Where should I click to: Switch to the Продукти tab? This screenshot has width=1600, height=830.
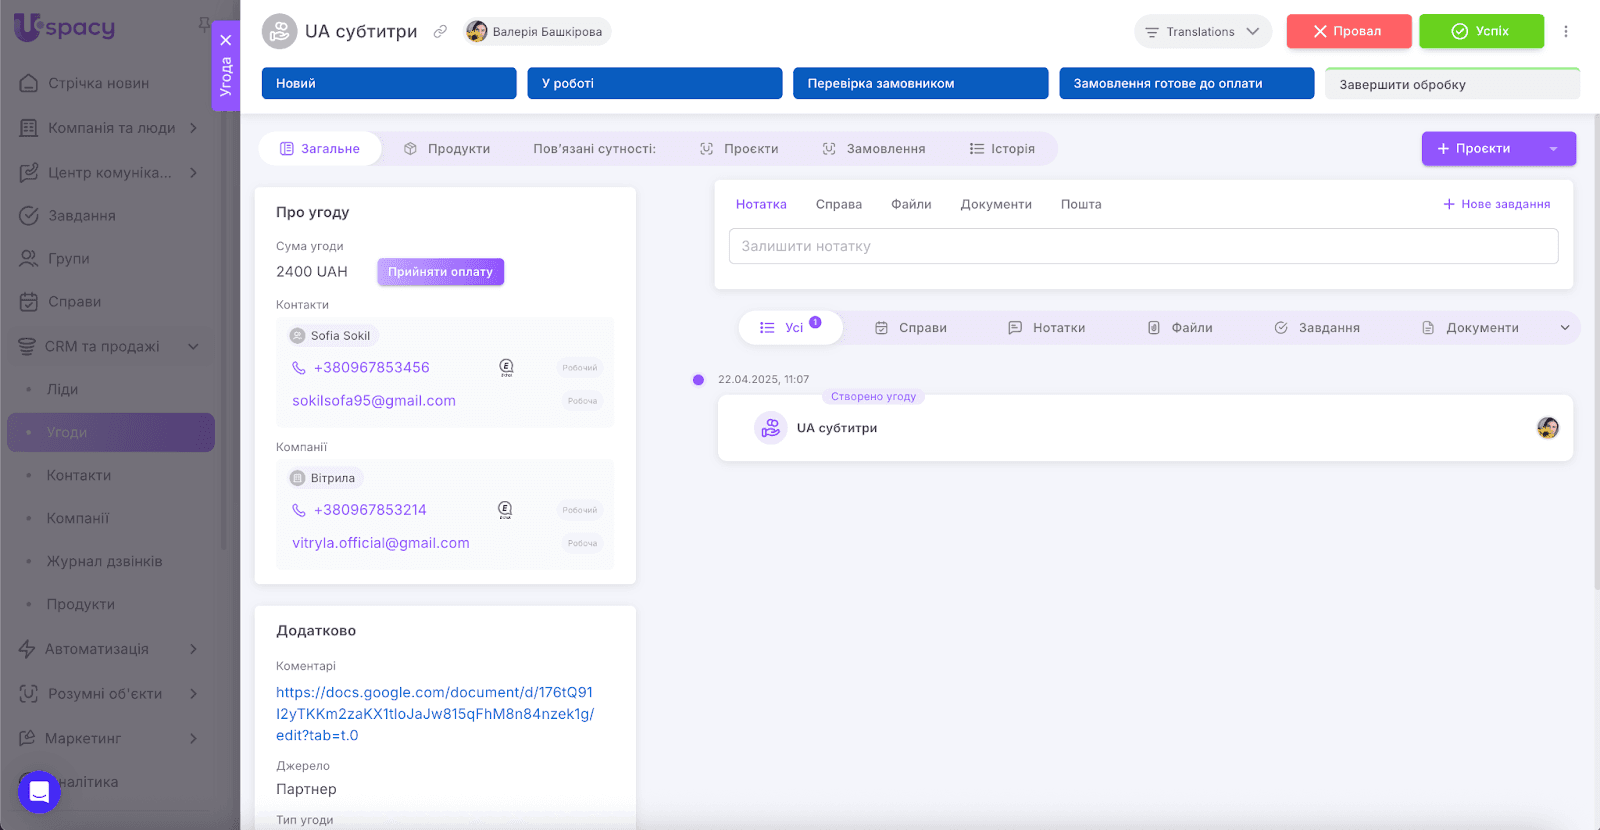pos(447,149)
